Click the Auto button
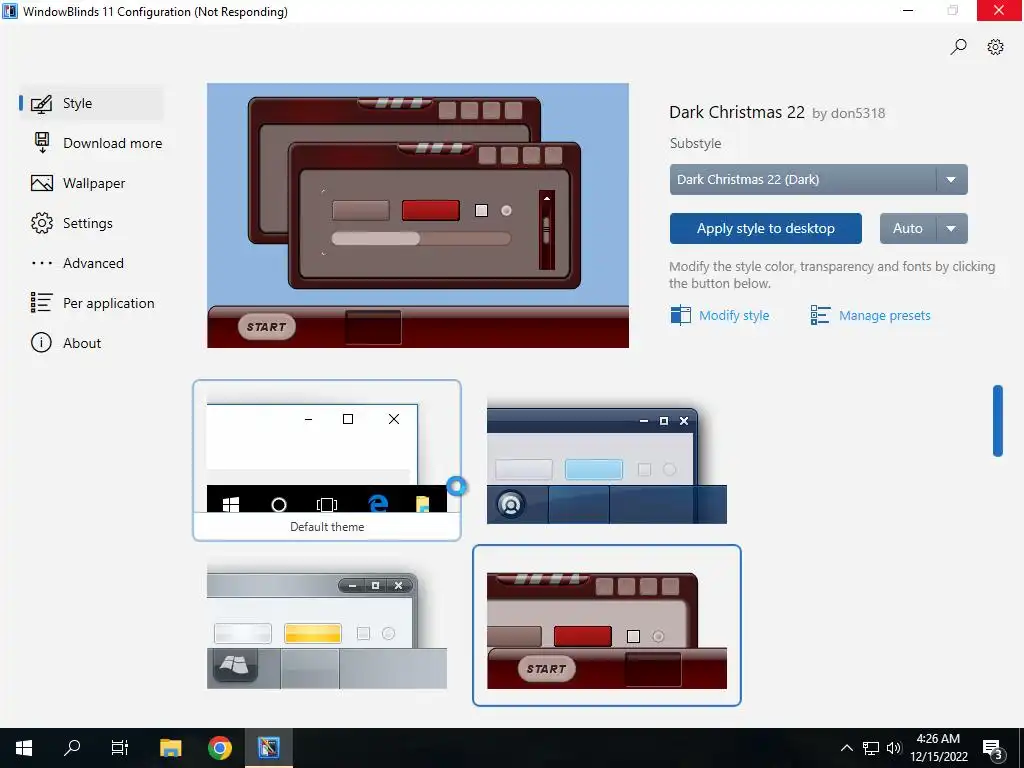Image resolution: width=1024 pixels, height=768 pixels. (908, 229)
